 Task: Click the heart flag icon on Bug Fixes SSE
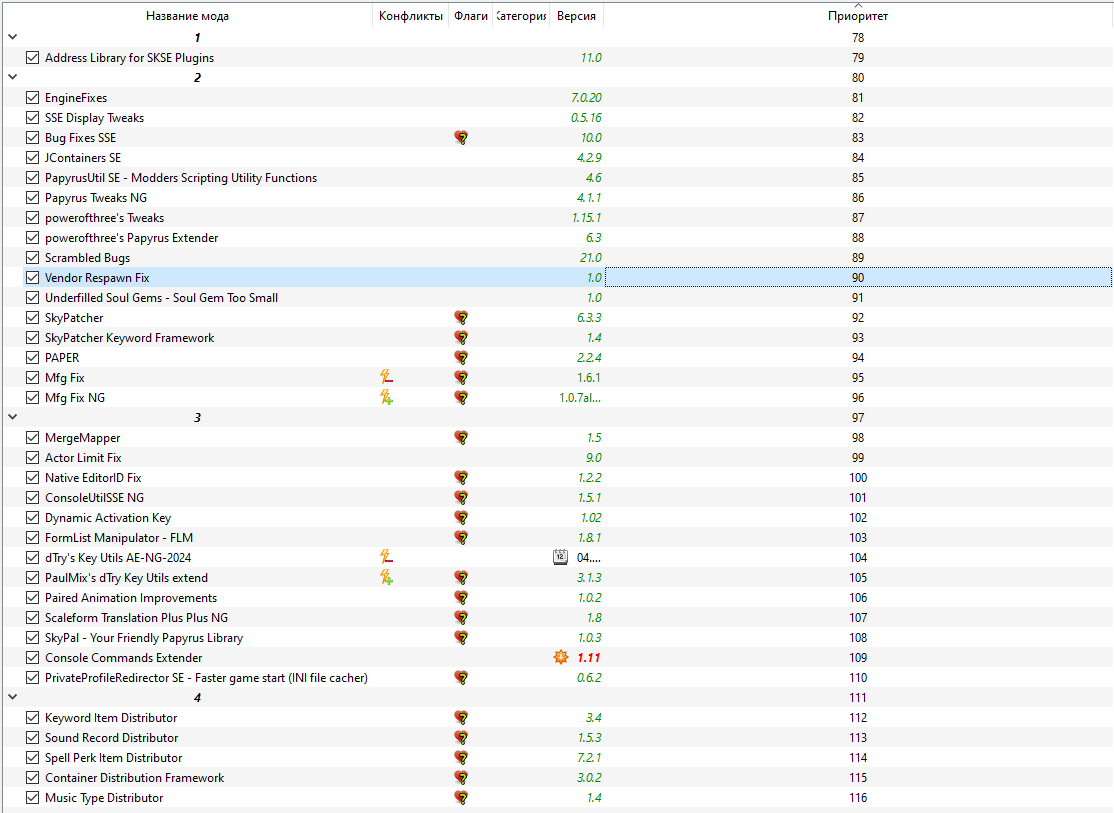coord(461,138)
